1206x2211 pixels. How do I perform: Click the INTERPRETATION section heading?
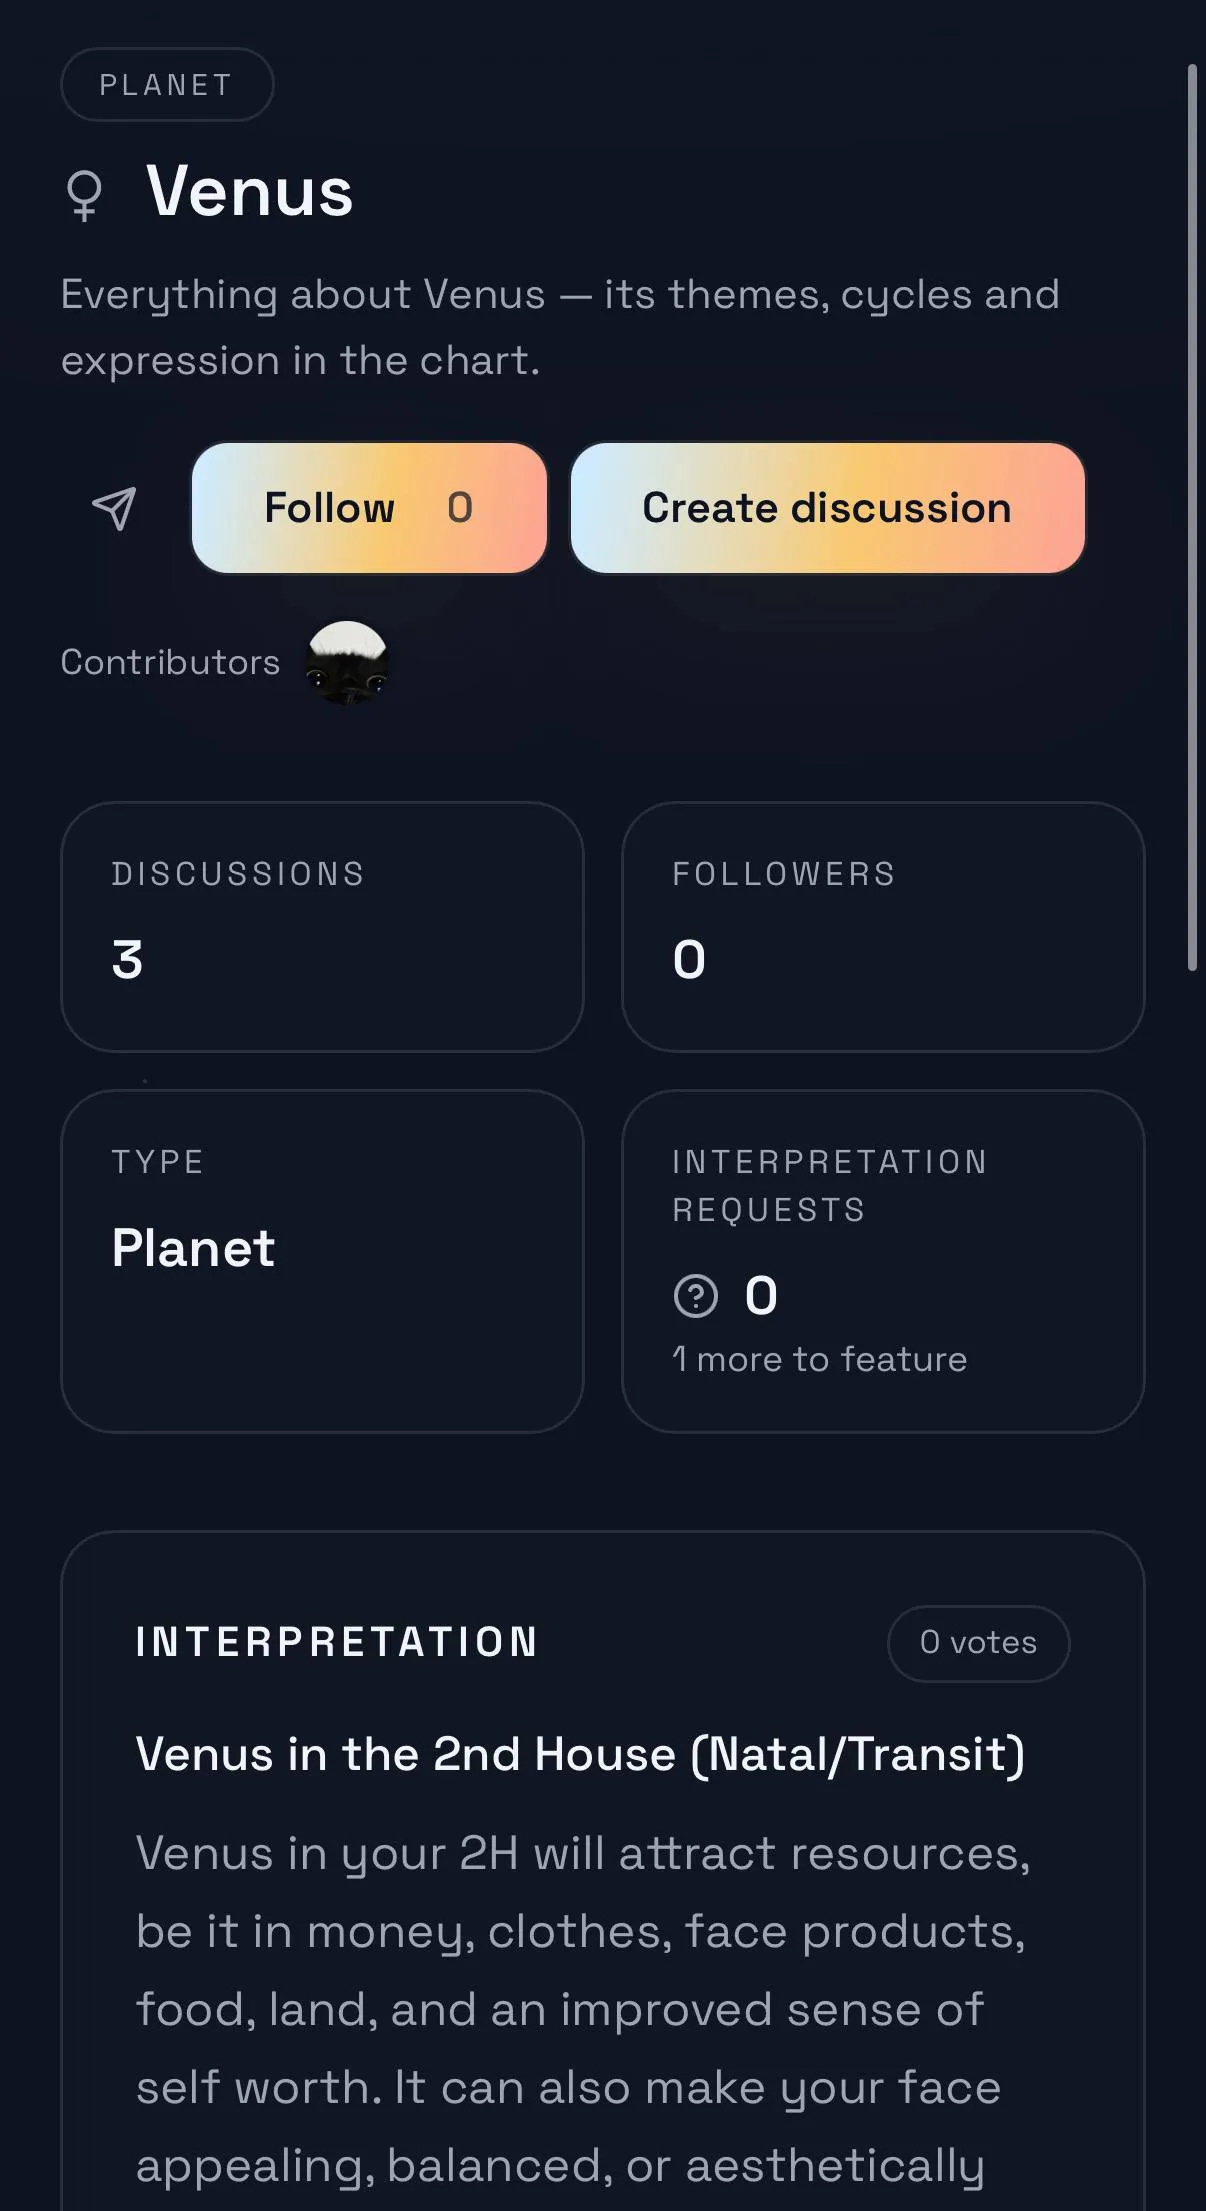click(337, 1643)
